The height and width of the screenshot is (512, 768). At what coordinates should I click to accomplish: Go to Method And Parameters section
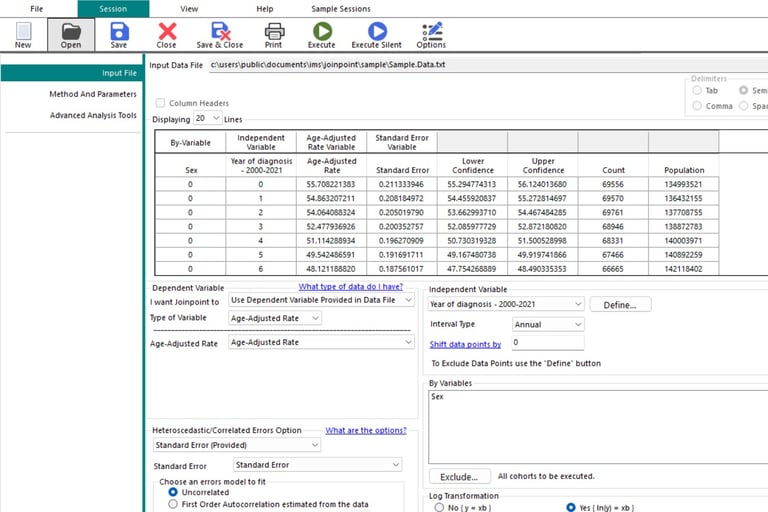(93, 94)
